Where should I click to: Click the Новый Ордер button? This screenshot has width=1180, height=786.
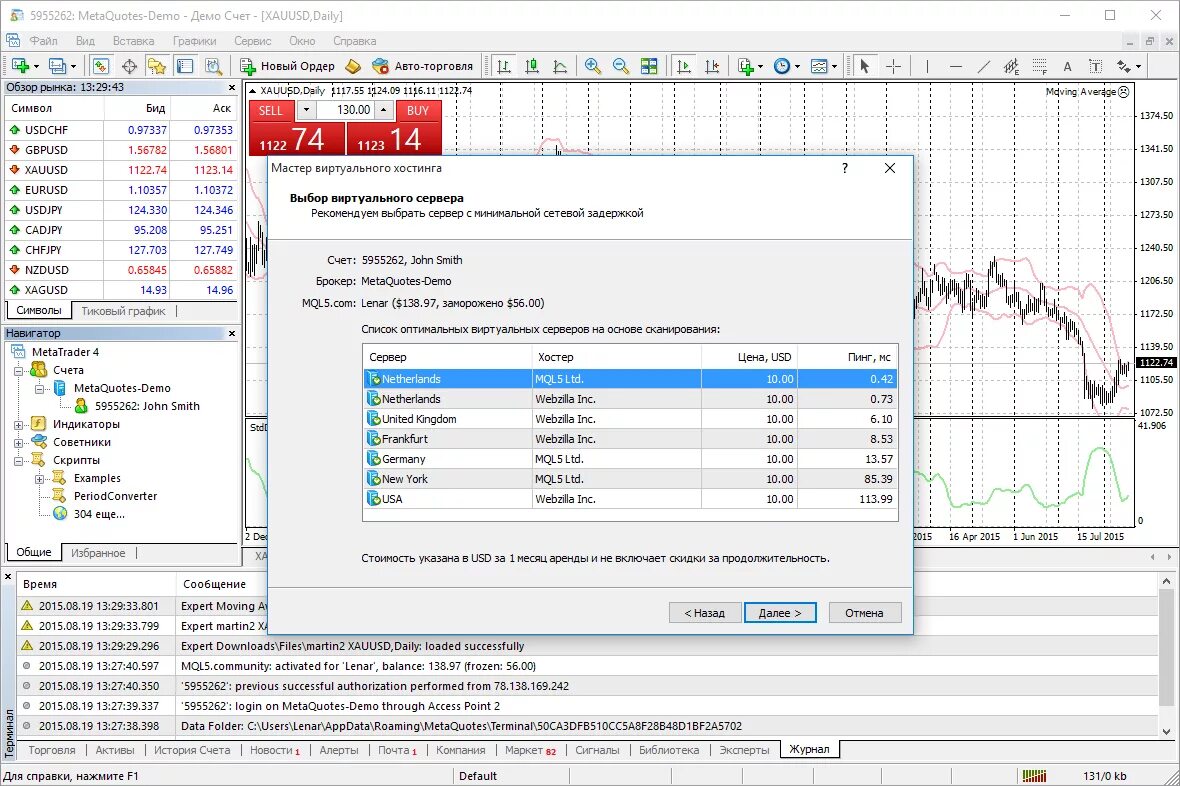coord(287,66)
